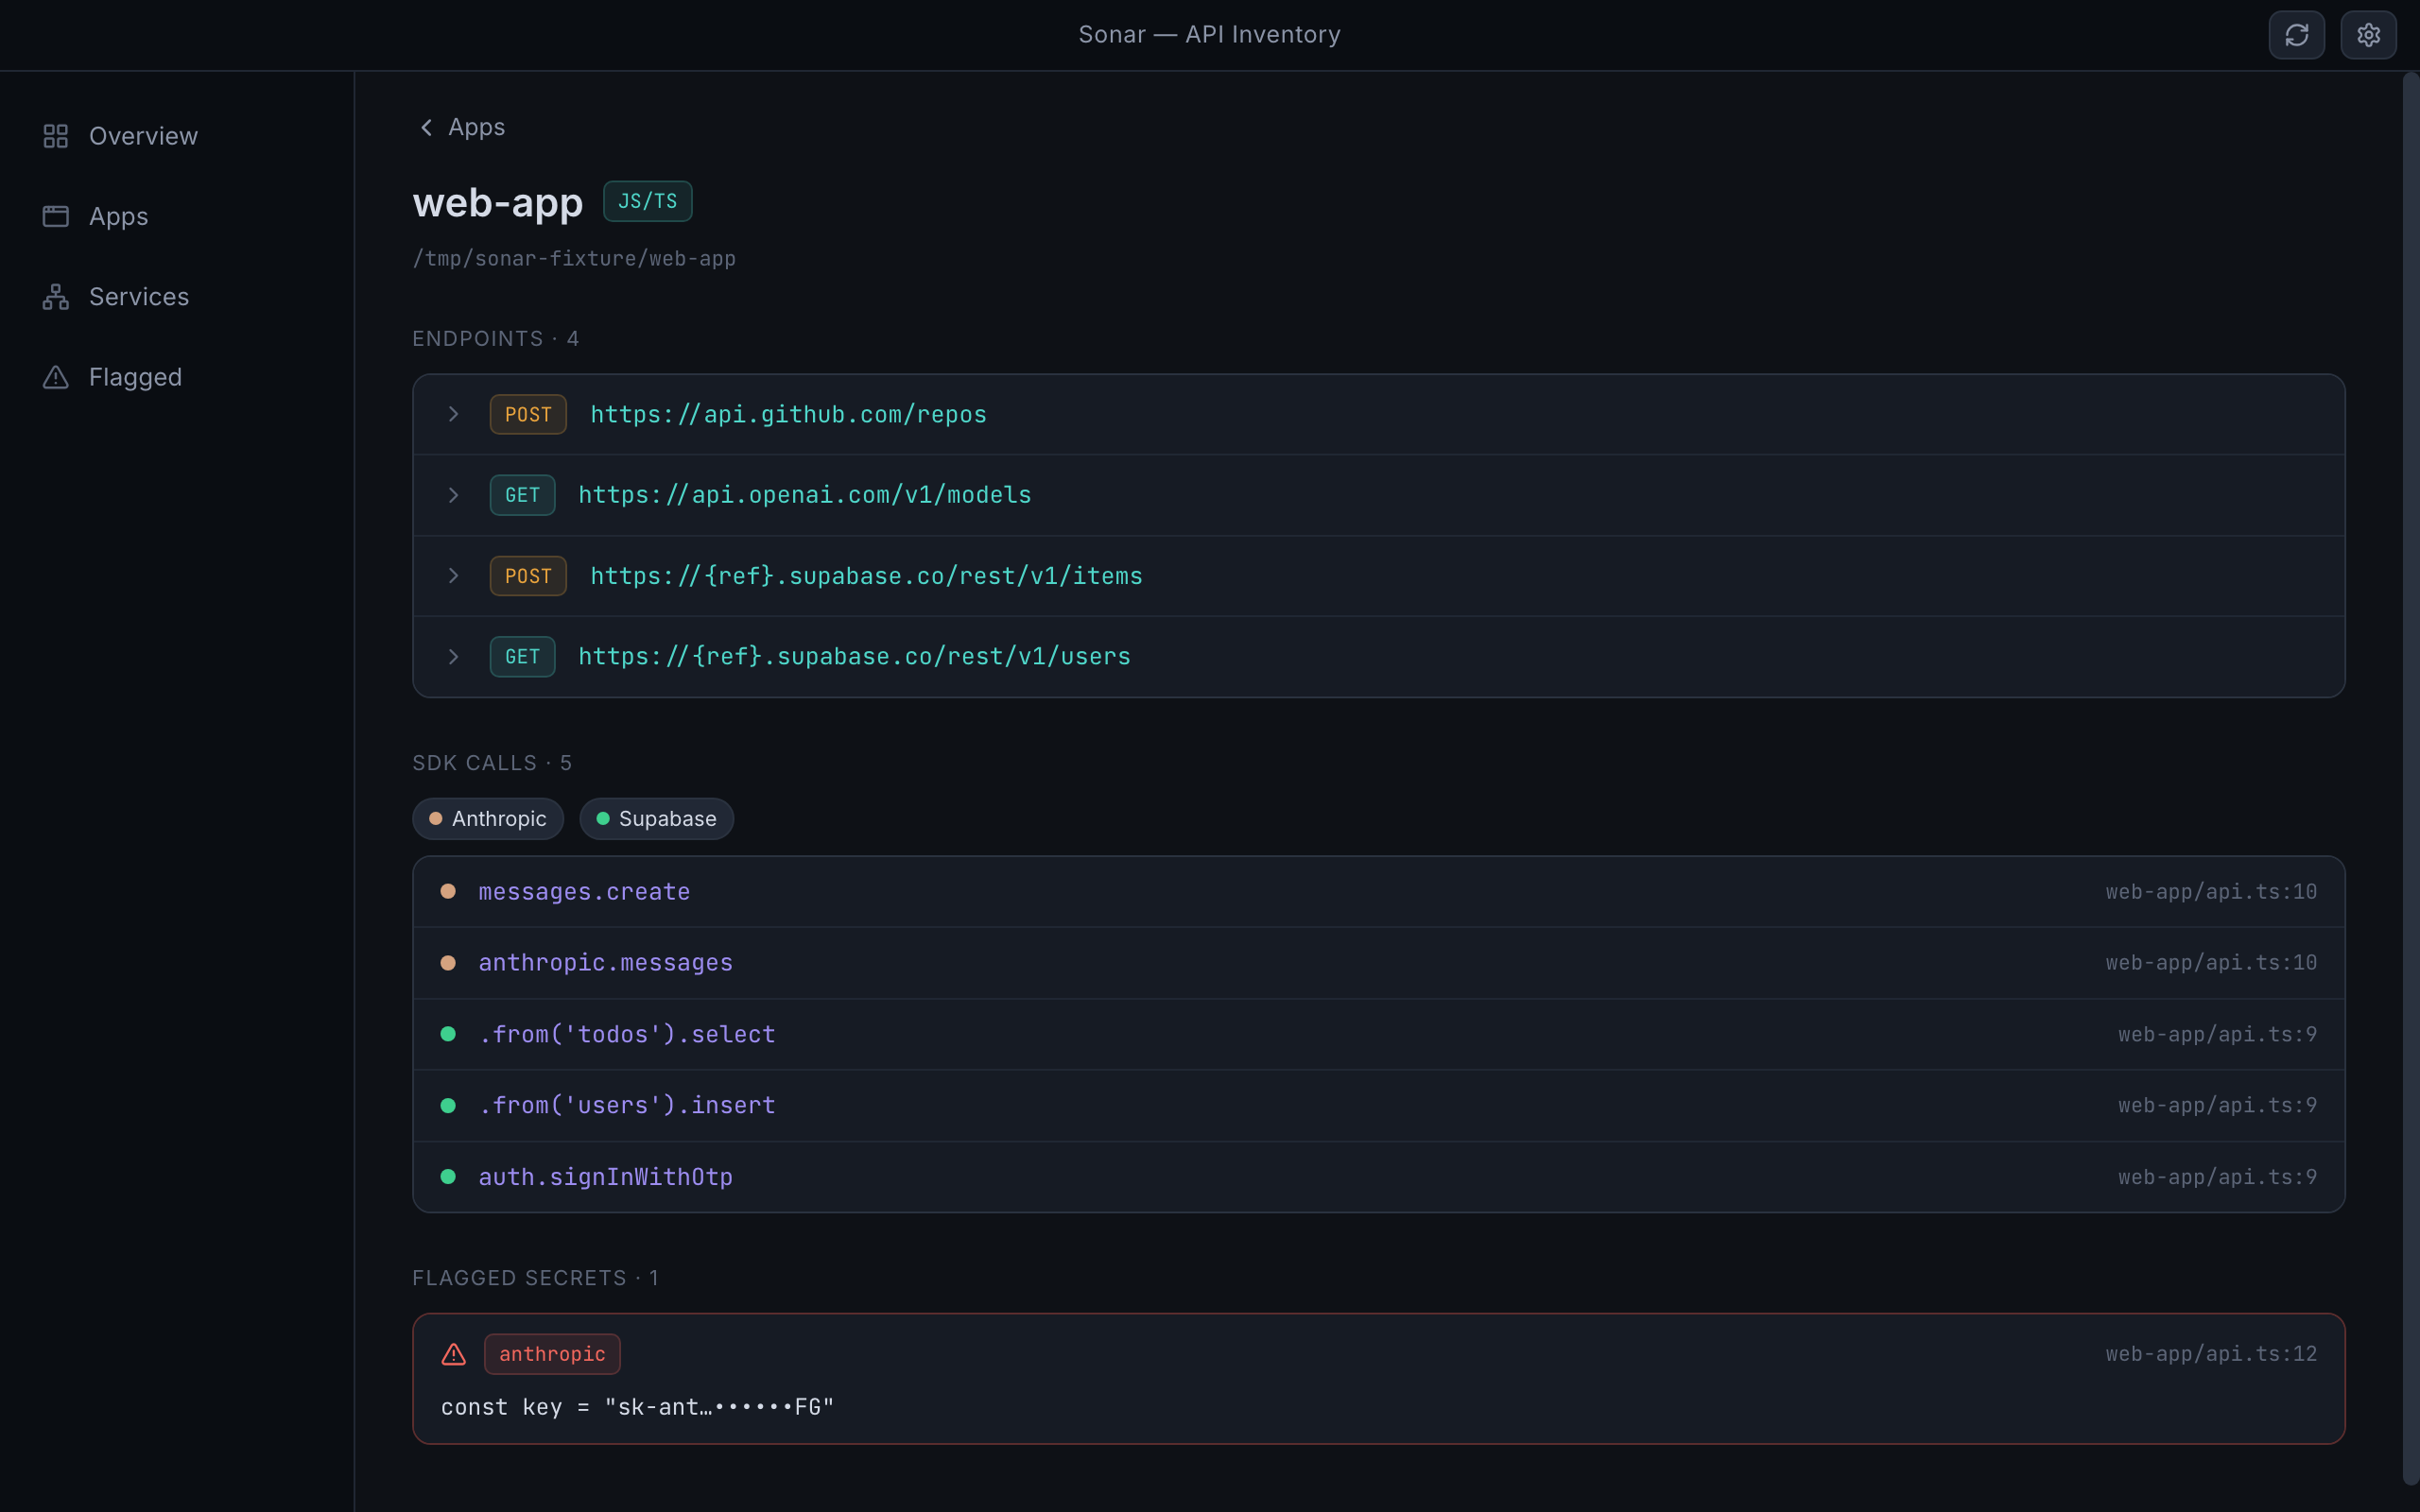Image resolution: width=2420 pixels, height=1512 pixels.
Task: Click the back chevron beside Apps
Action: pyautogui.click(x=427, y=127)
